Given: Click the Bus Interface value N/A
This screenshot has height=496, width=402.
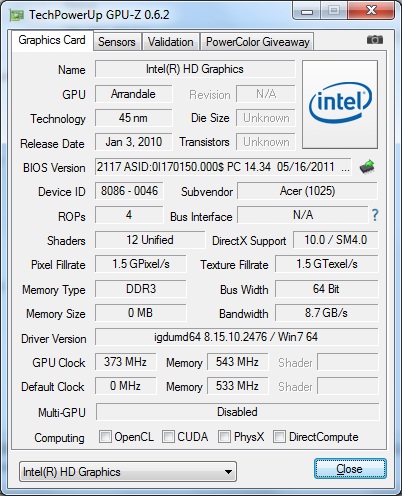Looking at the screenshot, I should [303, 215].
